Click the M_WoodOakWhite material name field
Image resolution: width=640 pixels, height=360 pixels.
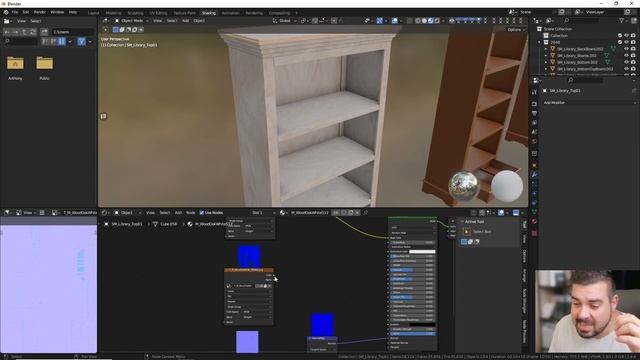[309, 213]
